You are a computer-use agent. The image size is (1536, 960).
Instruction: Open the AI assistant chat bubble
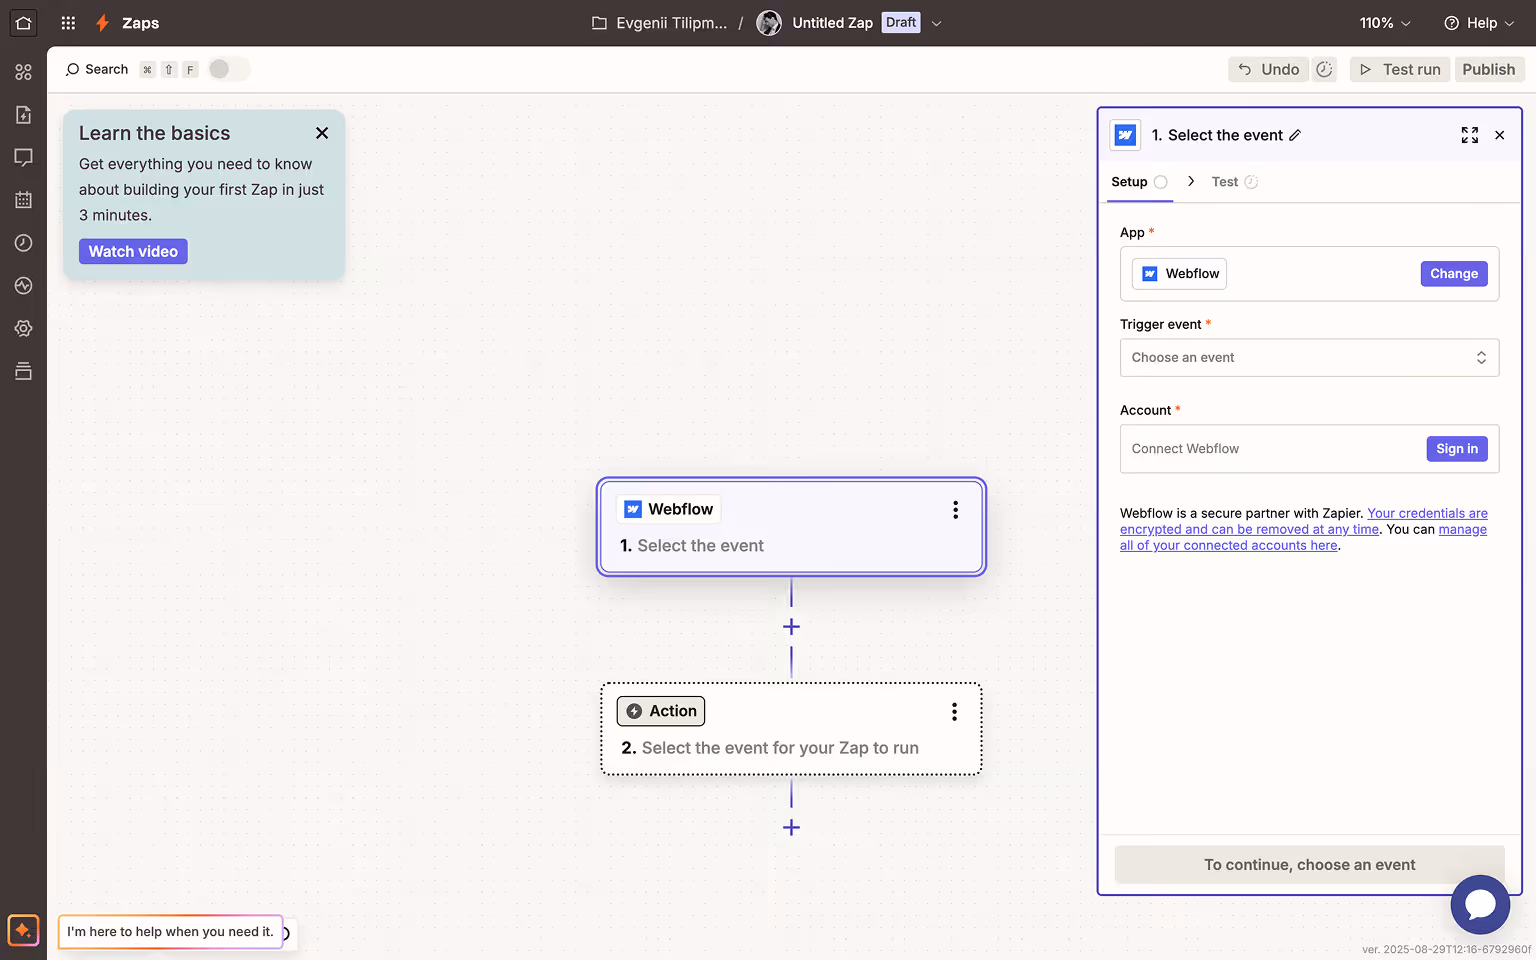(x=1480, y=904)
